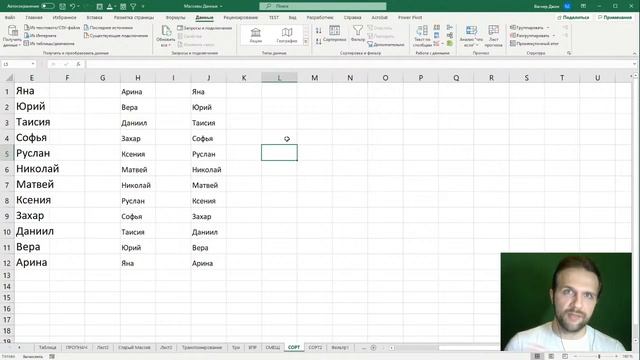Click the Search box in title bar
This screenshot has width=640, height=360.
coord(322,6)
